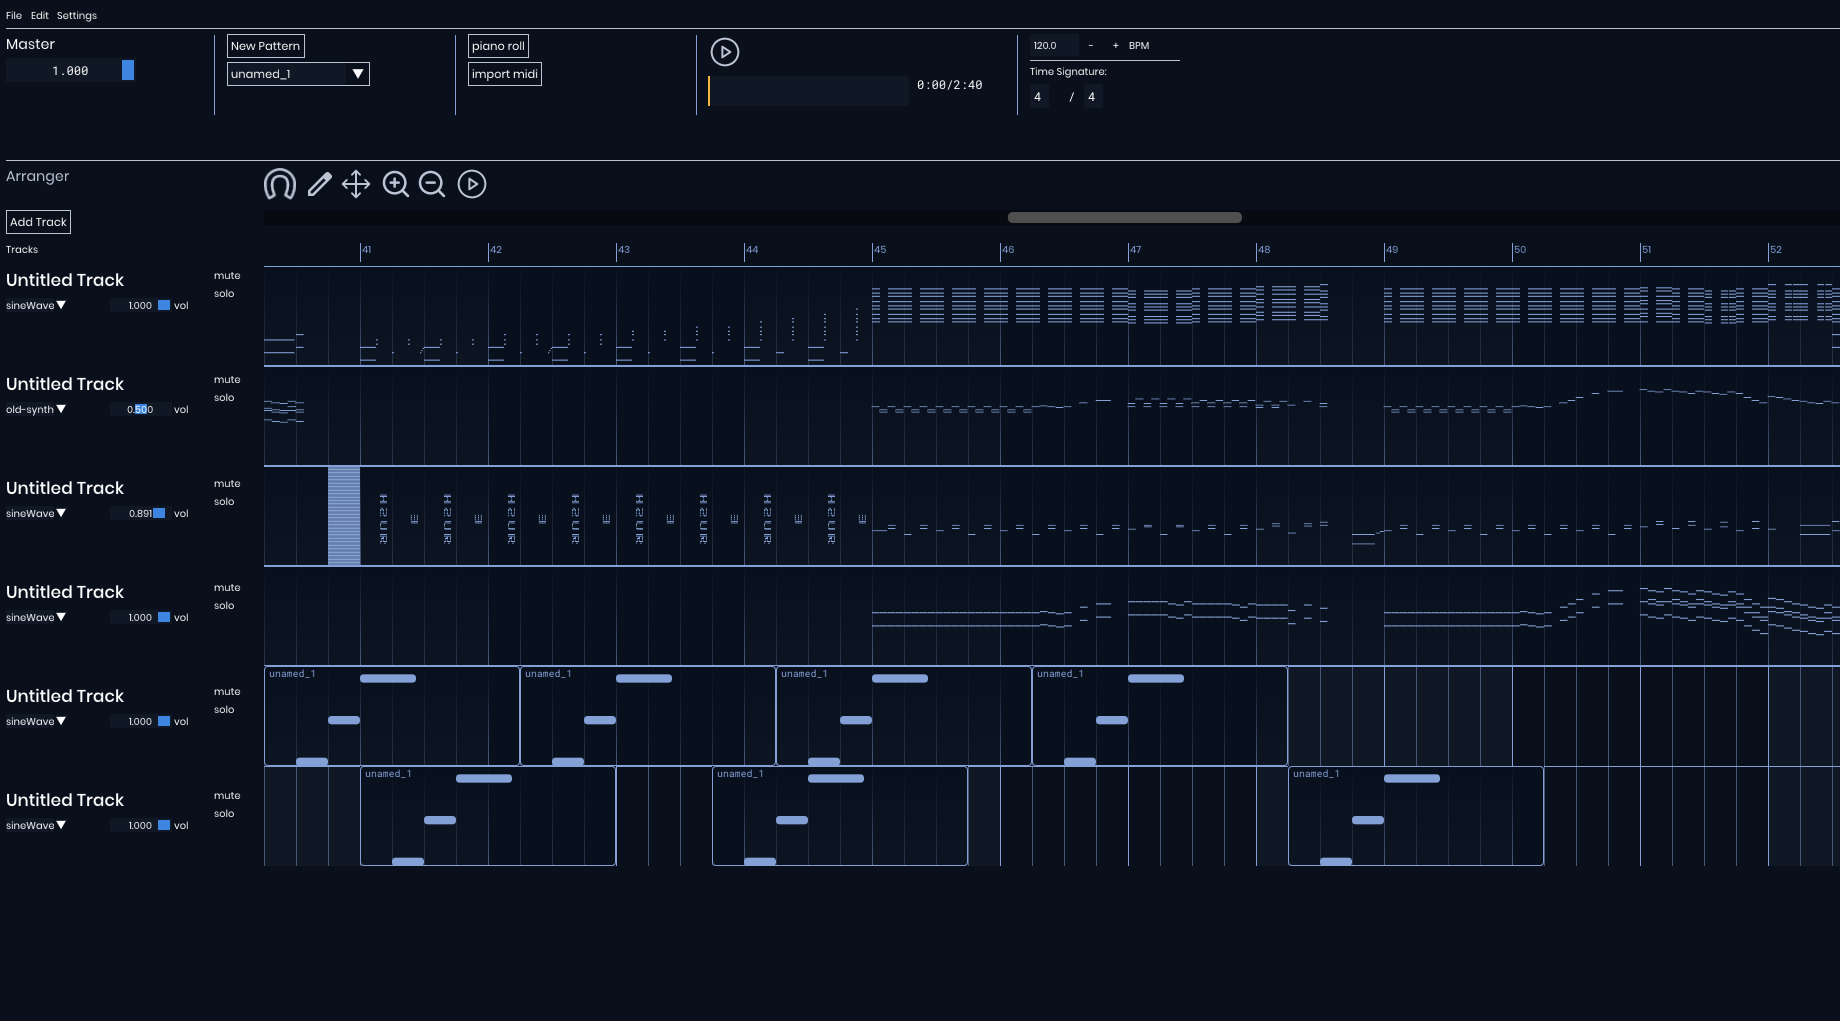Open the File menu
Image resolution: width=1840 pixels, height=1021 pixels.
pos(13,15)
